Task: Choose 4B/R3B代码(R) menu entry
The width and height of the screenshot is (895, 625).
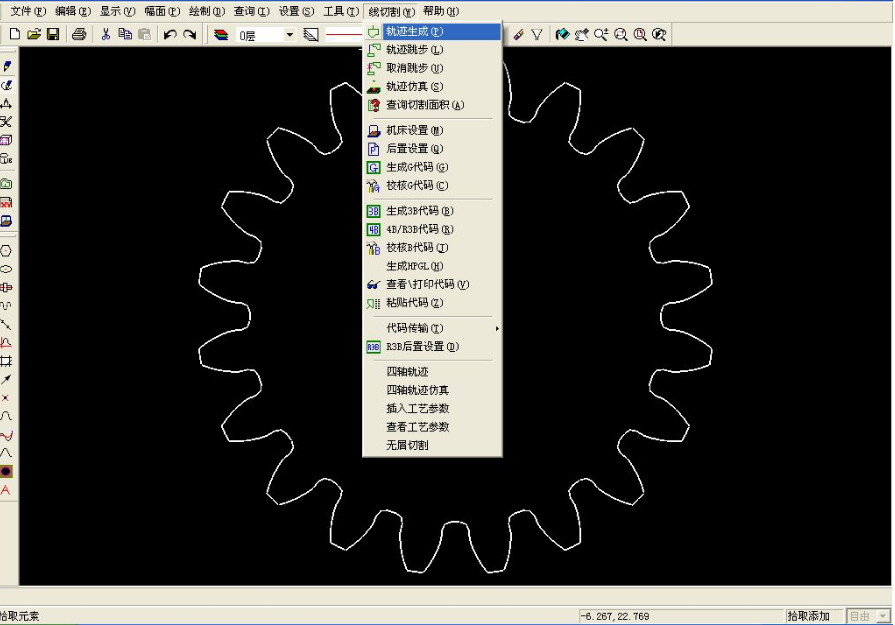Action: click(x=432, y=229)
